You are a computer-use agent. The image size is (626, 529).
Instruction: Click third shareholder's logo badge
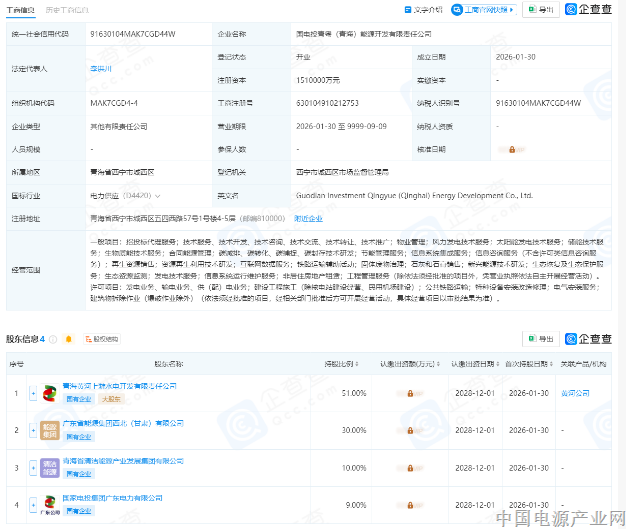tap(48, 466)
